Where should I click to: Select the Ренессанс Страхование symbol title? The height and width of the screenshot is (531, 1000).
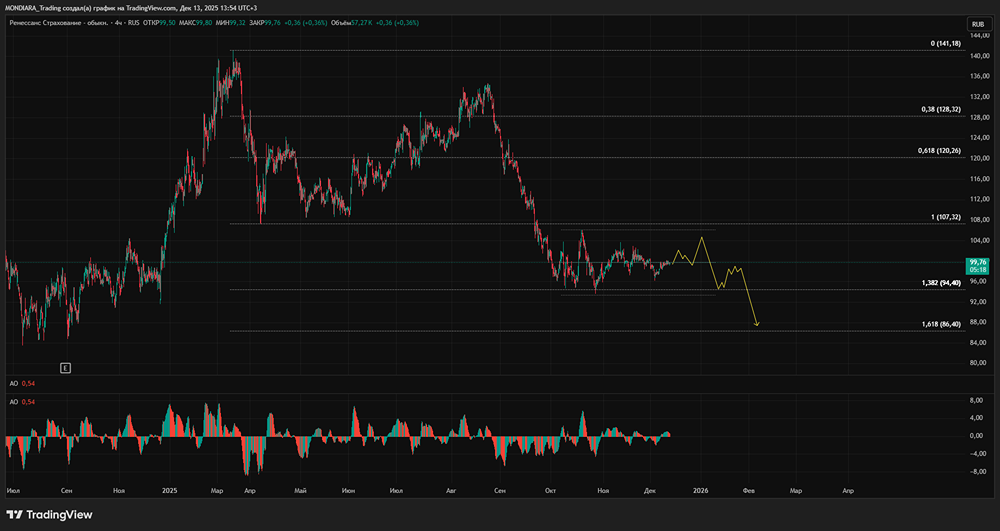pyautogui.click(x=50, y=21)
